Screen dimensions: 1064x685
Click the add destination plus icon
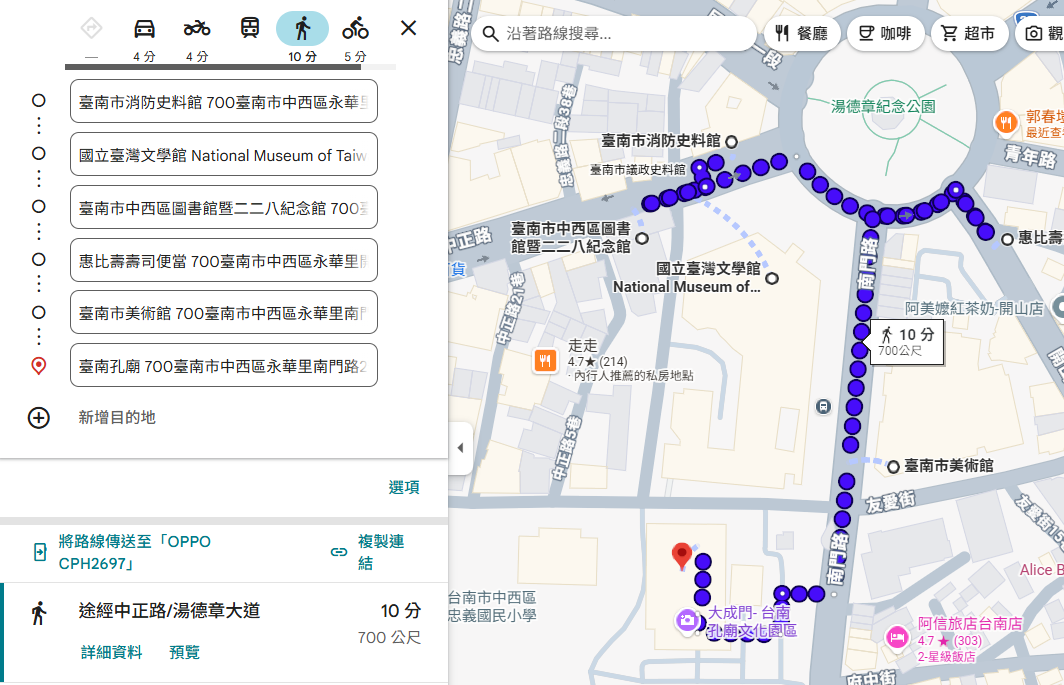[x=39, y=418]
